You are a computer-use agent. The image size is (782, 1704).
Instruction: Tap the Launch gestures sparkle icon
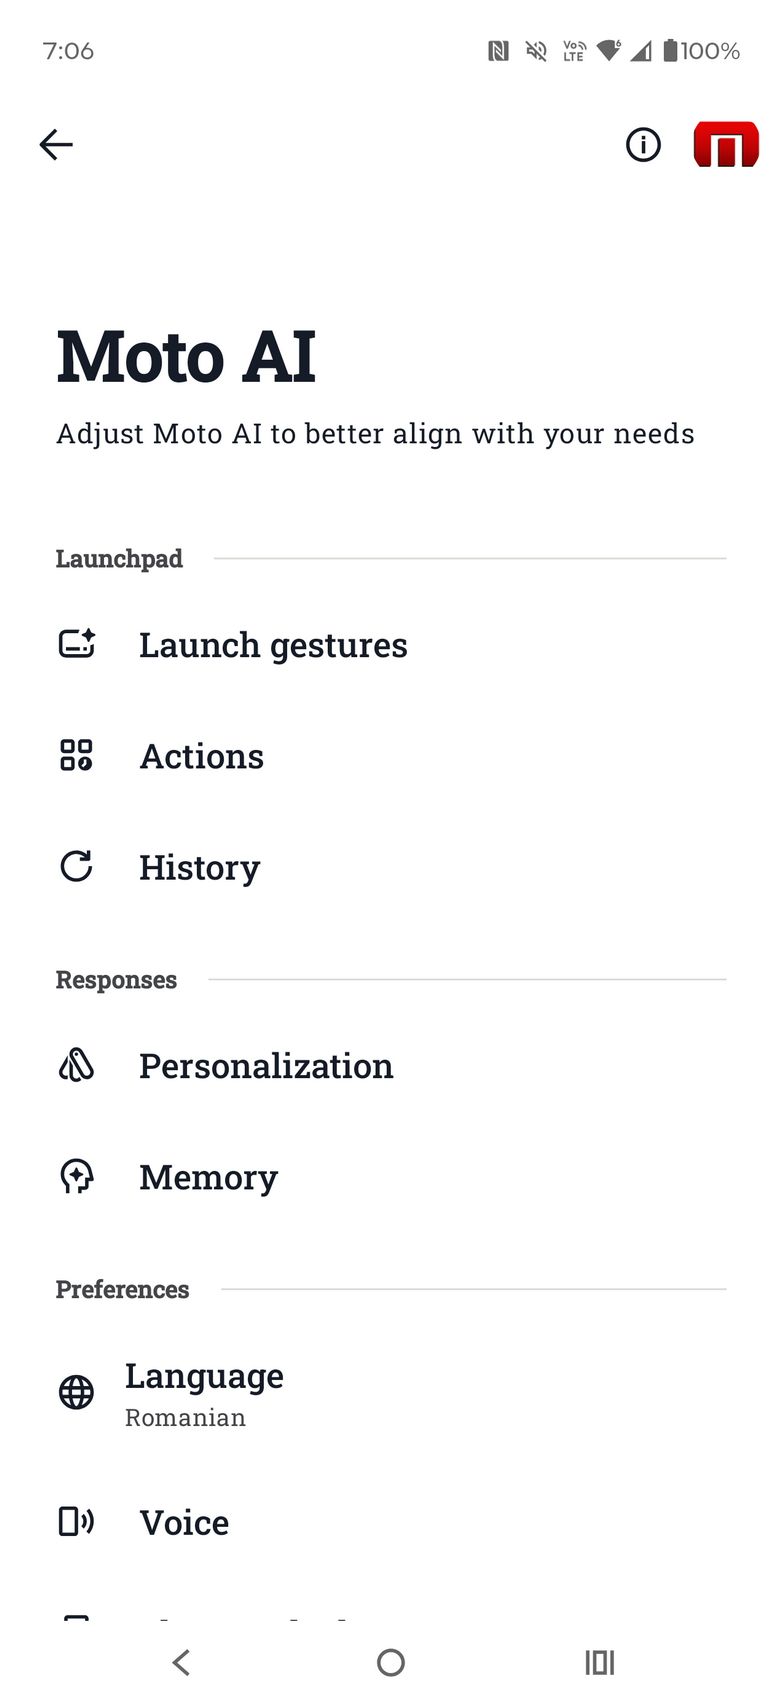pyautogui.click(x=77, y=644)
